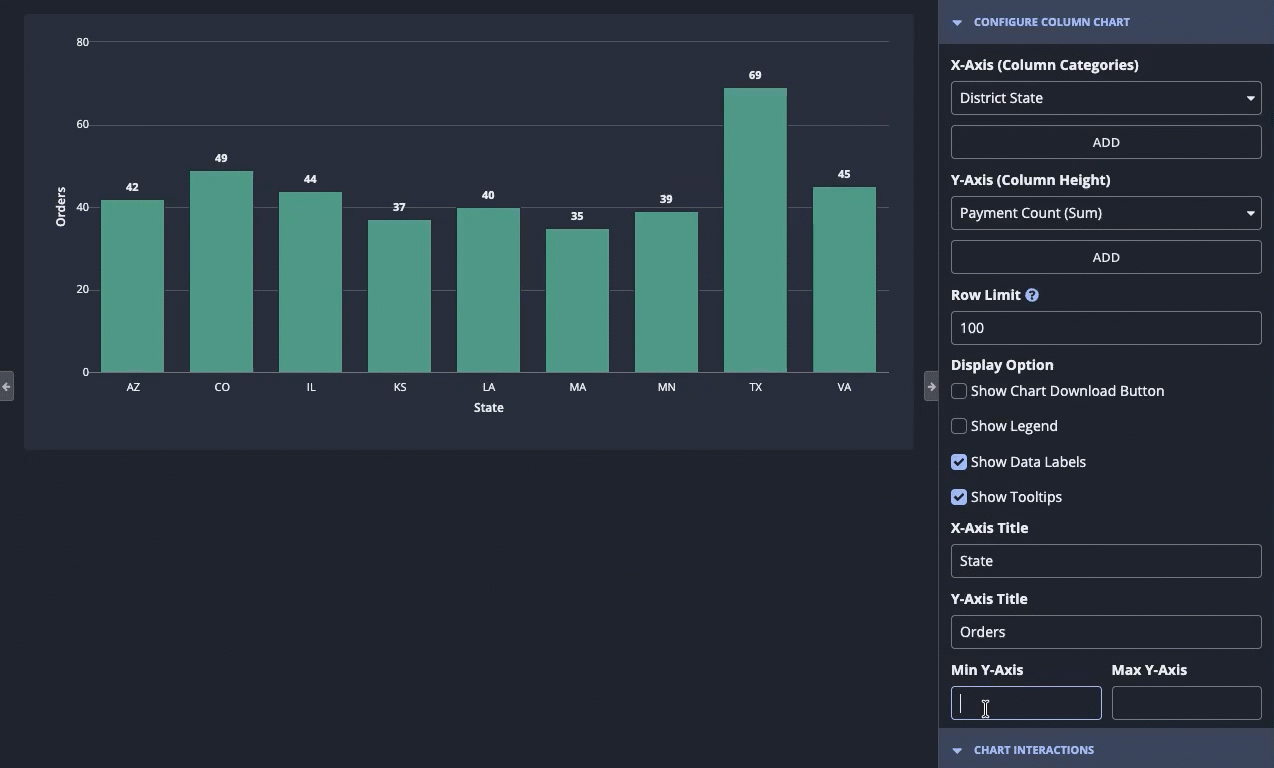Click ADD button under X-Axis categories
The height and width of the screenshot is (768, 1274).
click(1106, 142)
